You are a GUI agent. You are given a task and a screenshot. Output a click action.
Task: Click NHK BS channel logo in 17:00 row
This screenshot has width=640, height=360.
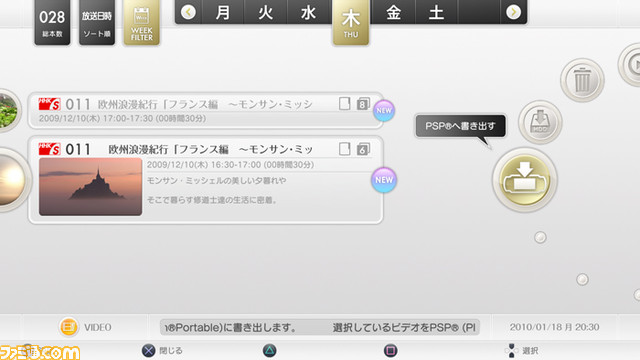point(49,104)
